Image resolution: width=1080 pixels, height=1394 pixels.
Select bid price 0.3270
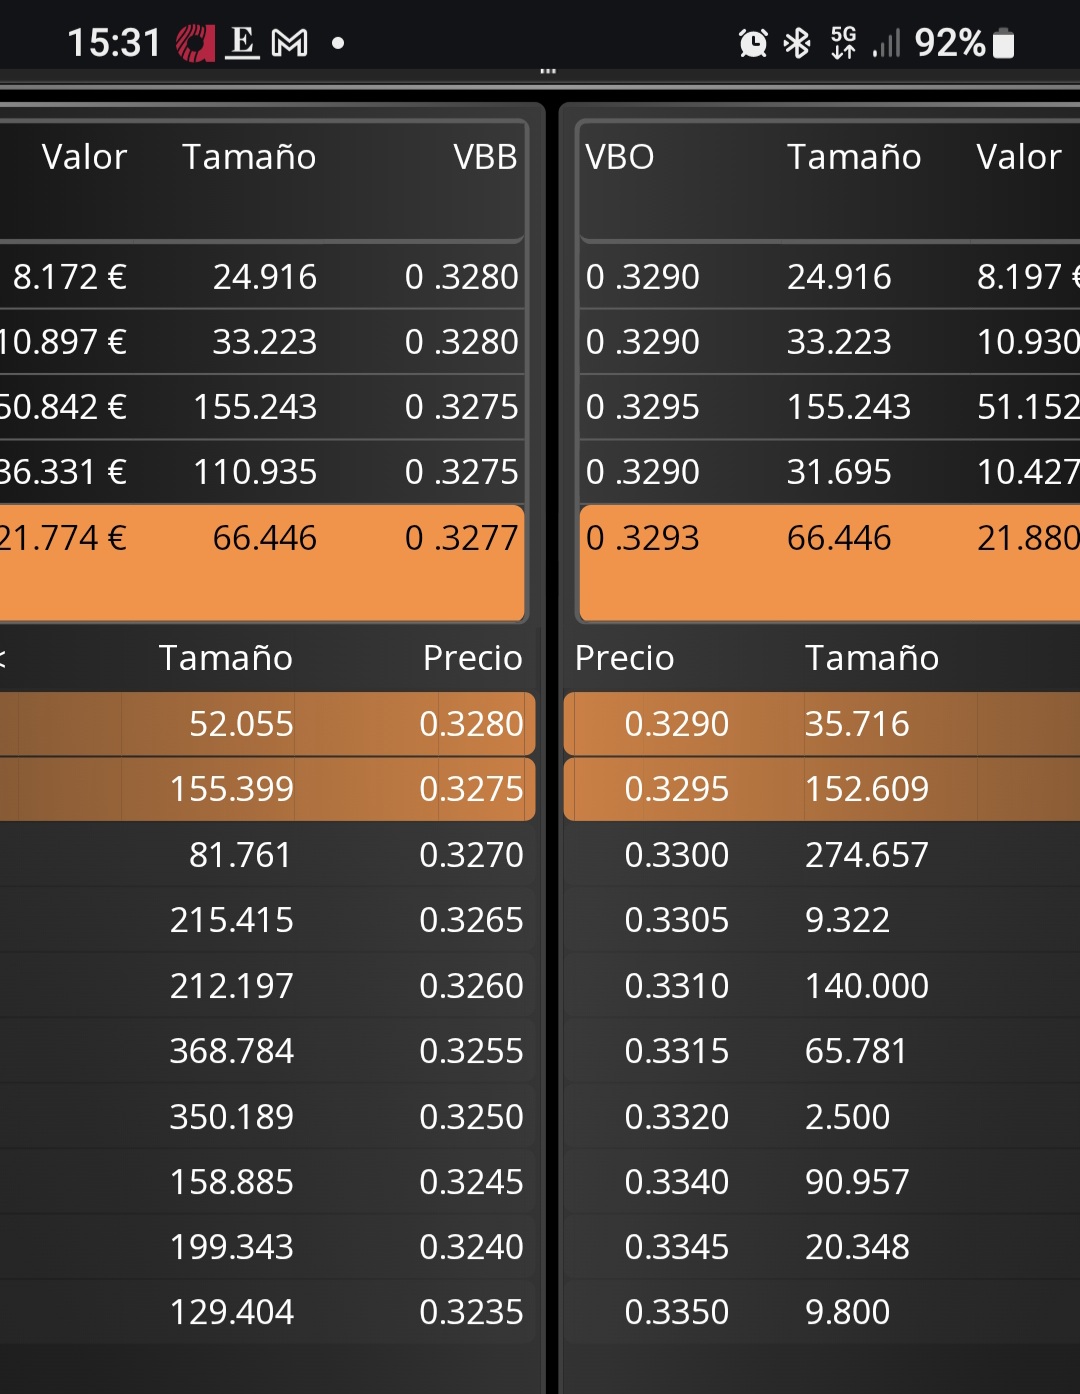tap(471, 855)
